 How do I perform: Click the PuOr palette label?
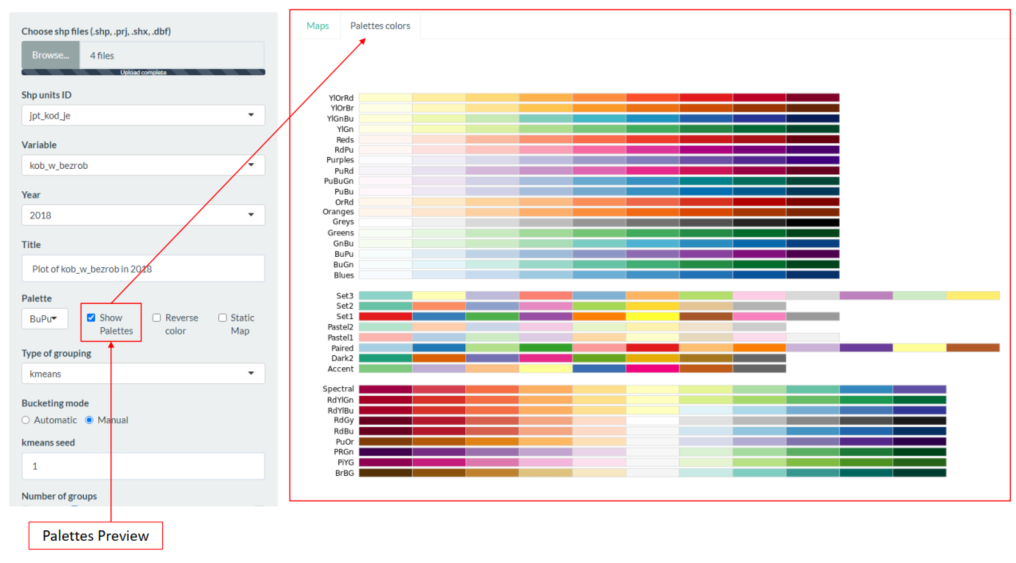(345, 442)
